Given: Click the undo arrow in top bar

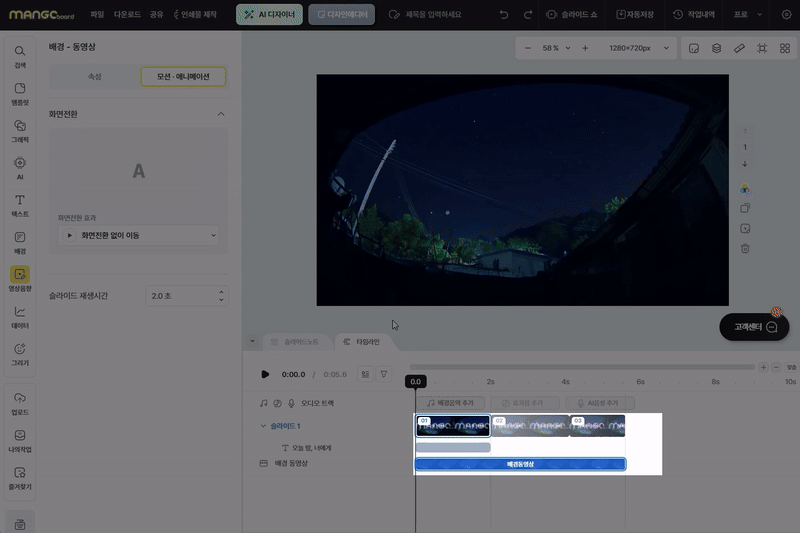Looking at the screenshot, I should tap(502, 15).
